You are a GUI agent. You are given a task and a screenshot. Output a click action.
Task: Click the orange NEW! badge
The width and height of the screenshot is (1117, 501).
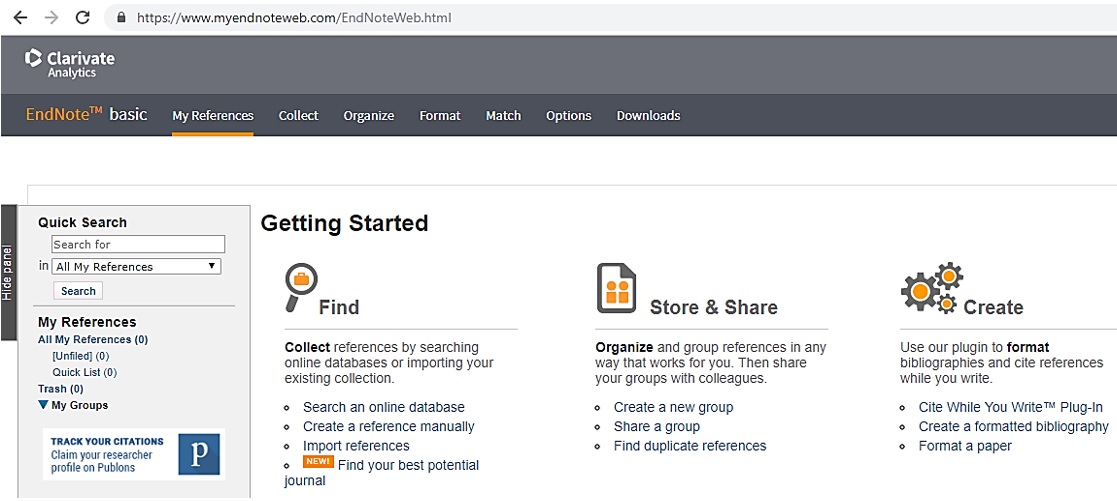point(318,461)
